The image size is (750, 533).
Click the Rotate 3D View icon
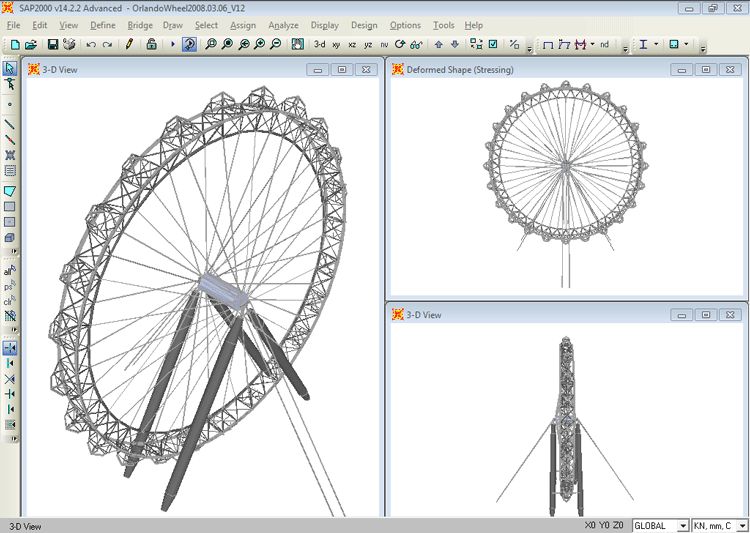coord(400,45)
